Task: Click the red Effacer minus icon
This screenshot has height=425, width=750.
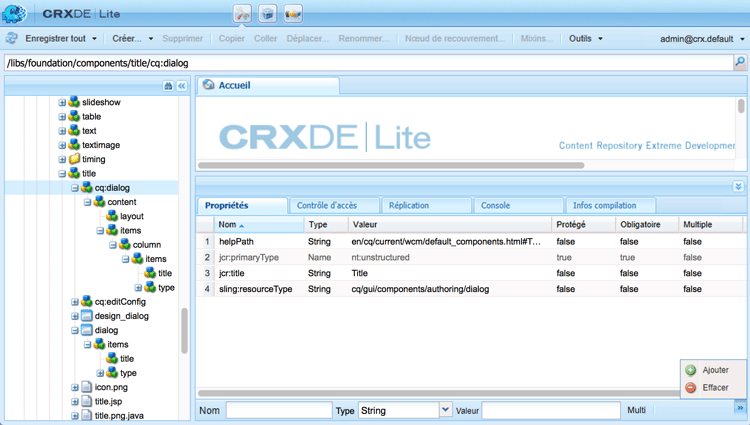Action: [691, 388]
